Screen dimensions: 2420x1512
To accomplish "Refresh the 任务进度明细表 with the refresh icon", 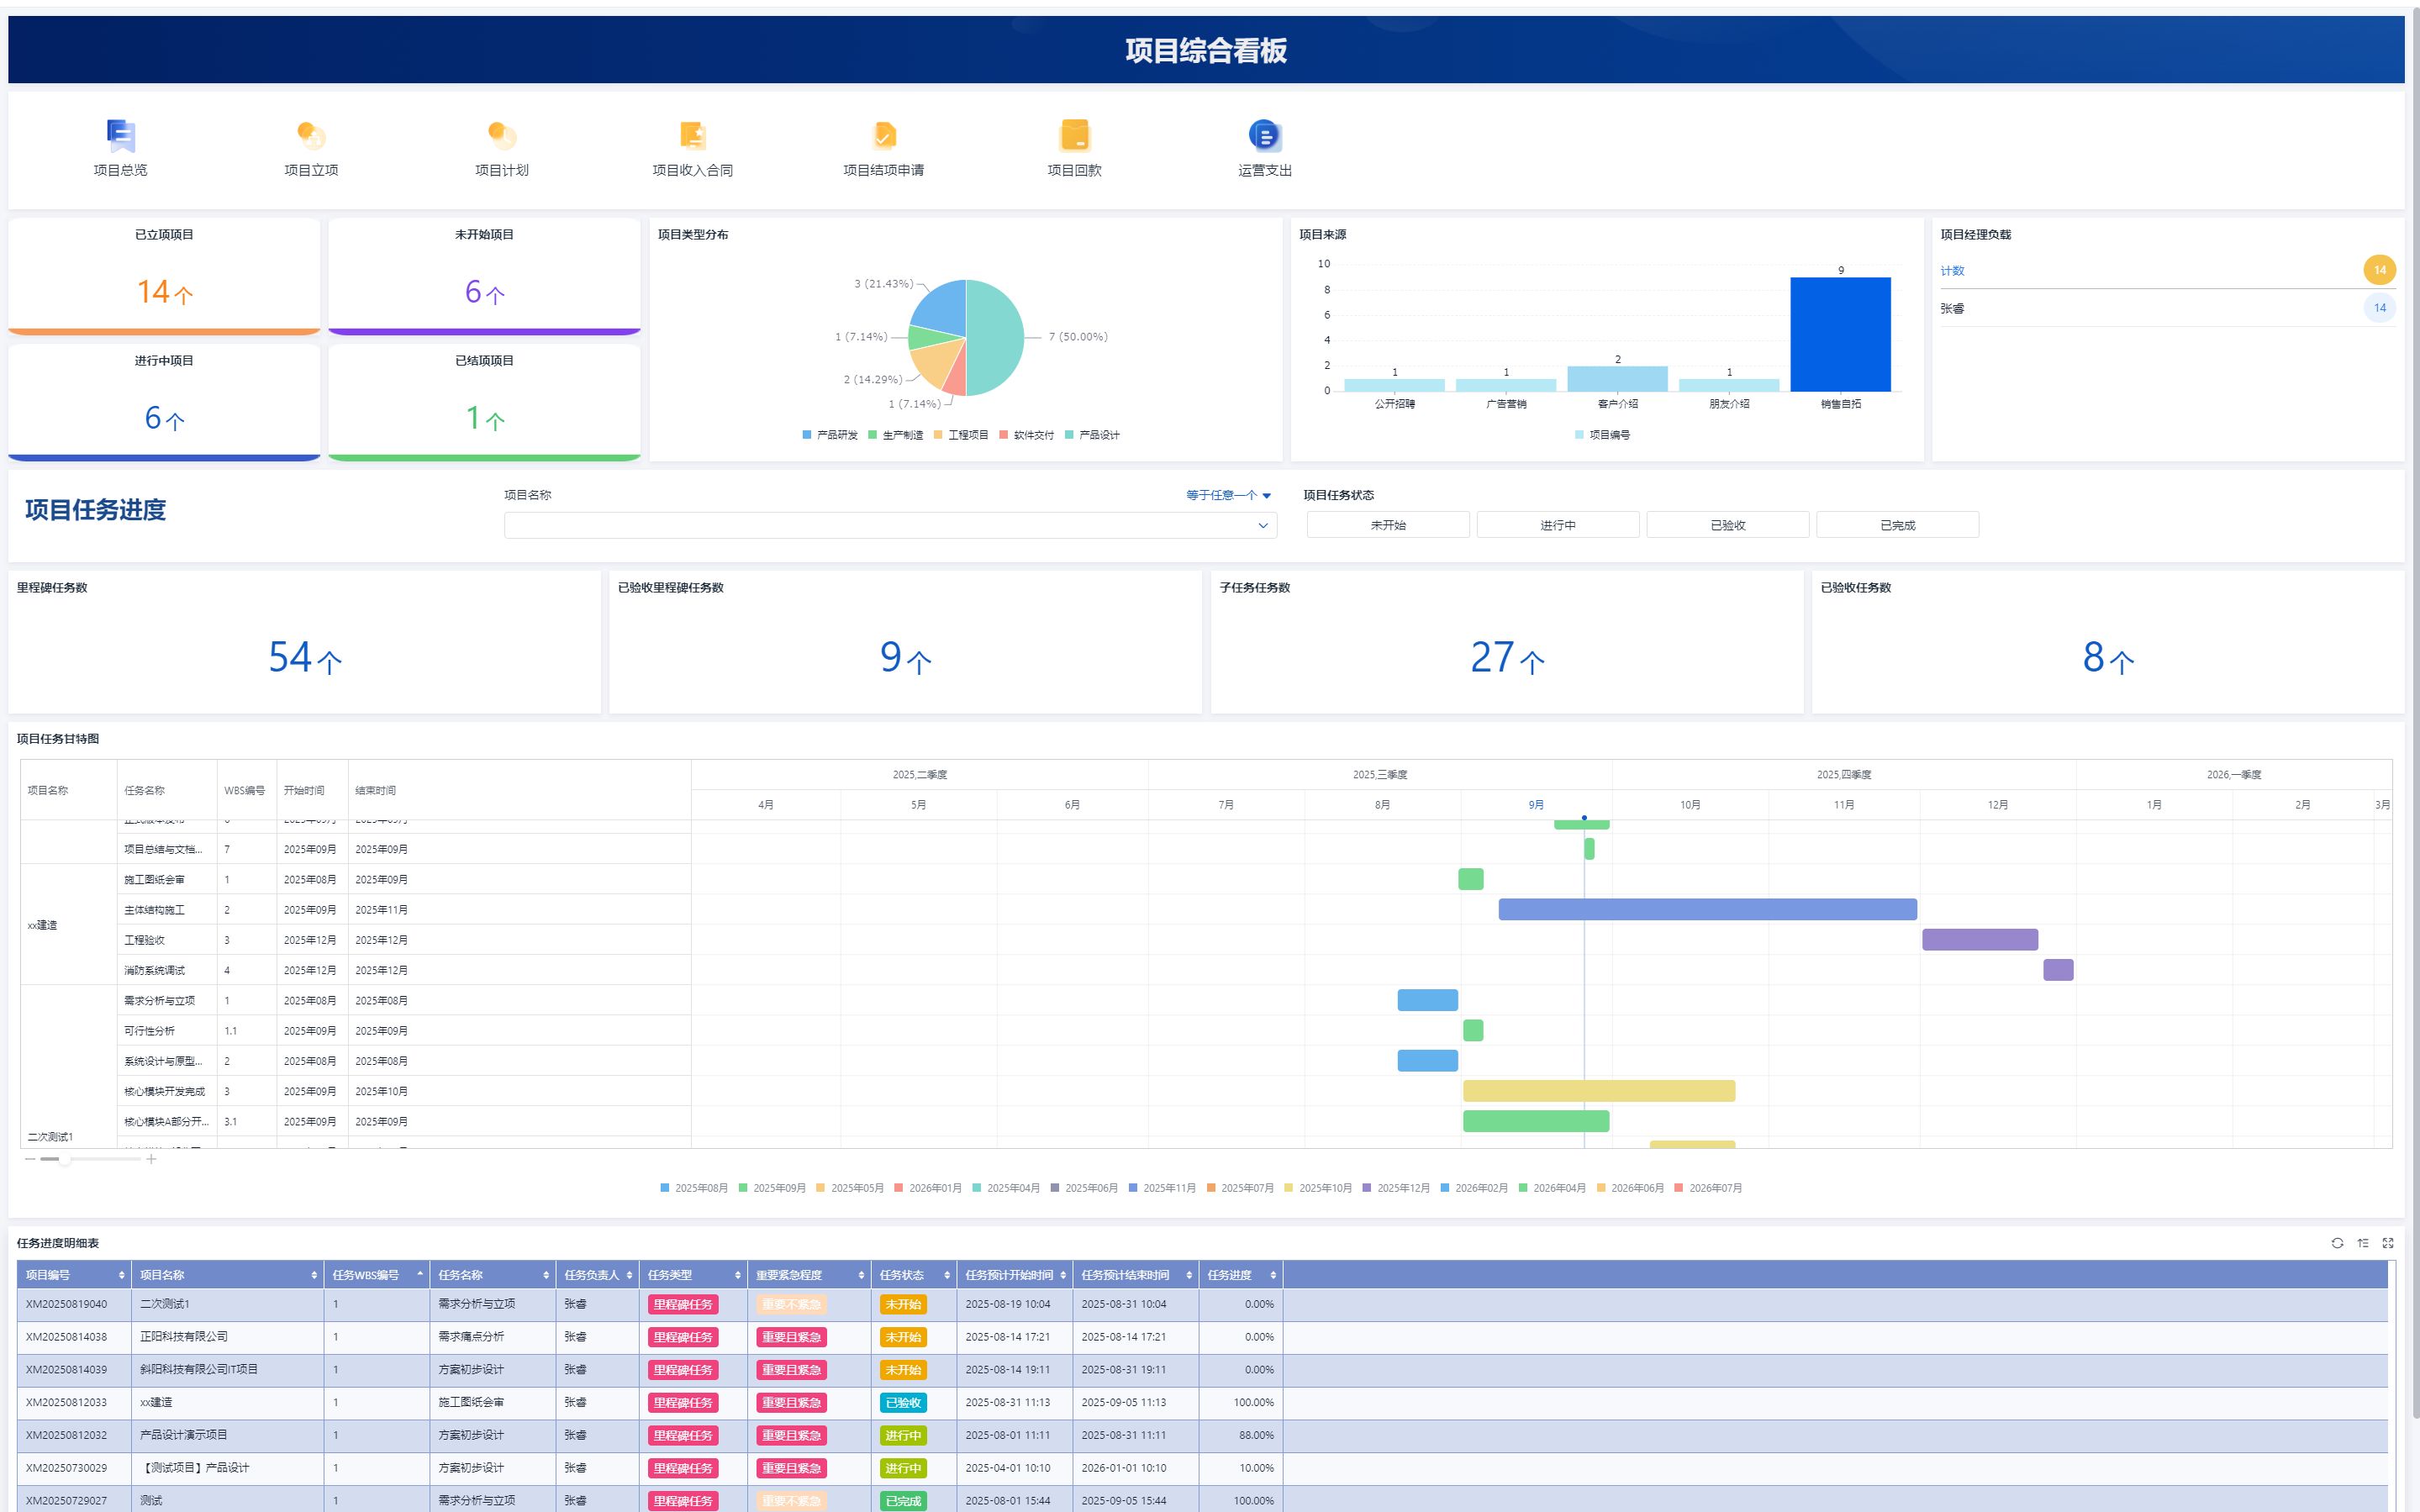I will coord(2337,1243).
